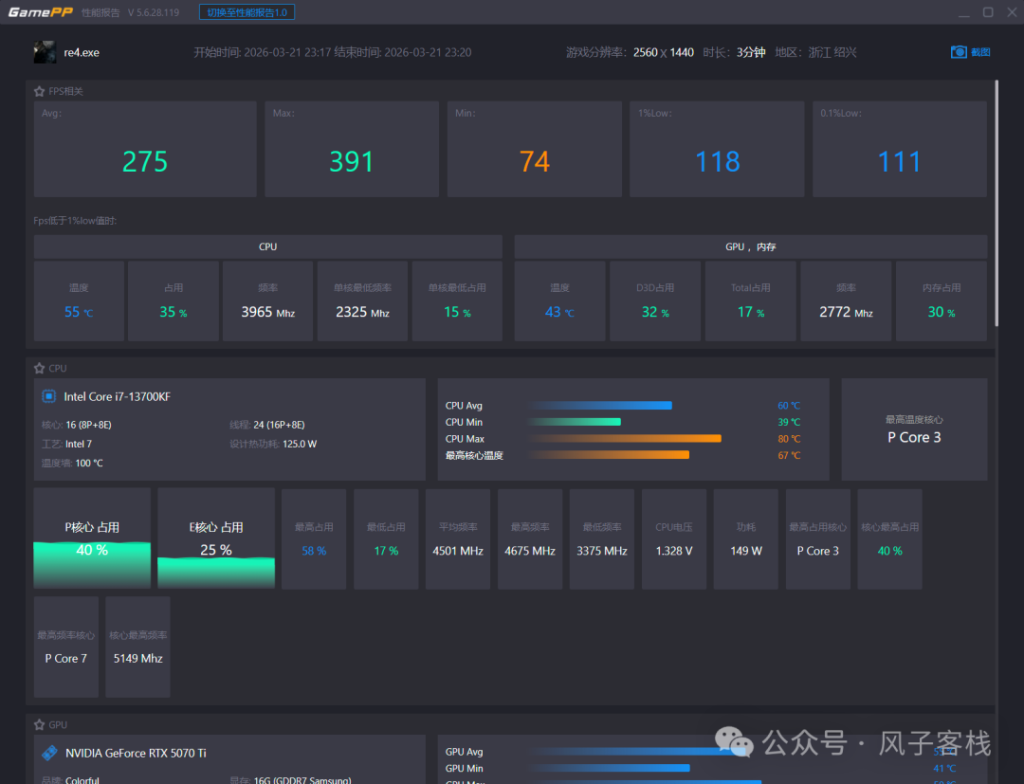This screenshot has width=1024, height=784.
Task: Click the E核心 占用 25% usage graph
Action: tap(216, 538)
